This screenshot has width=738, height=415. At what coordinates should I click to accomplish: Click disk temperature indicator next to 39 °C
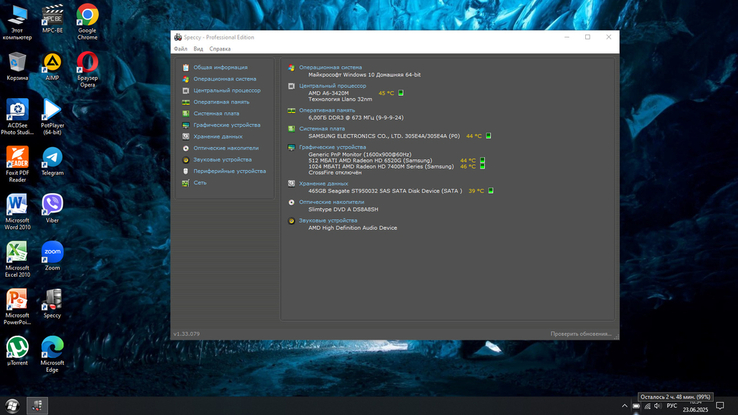(x=491, y=191)
